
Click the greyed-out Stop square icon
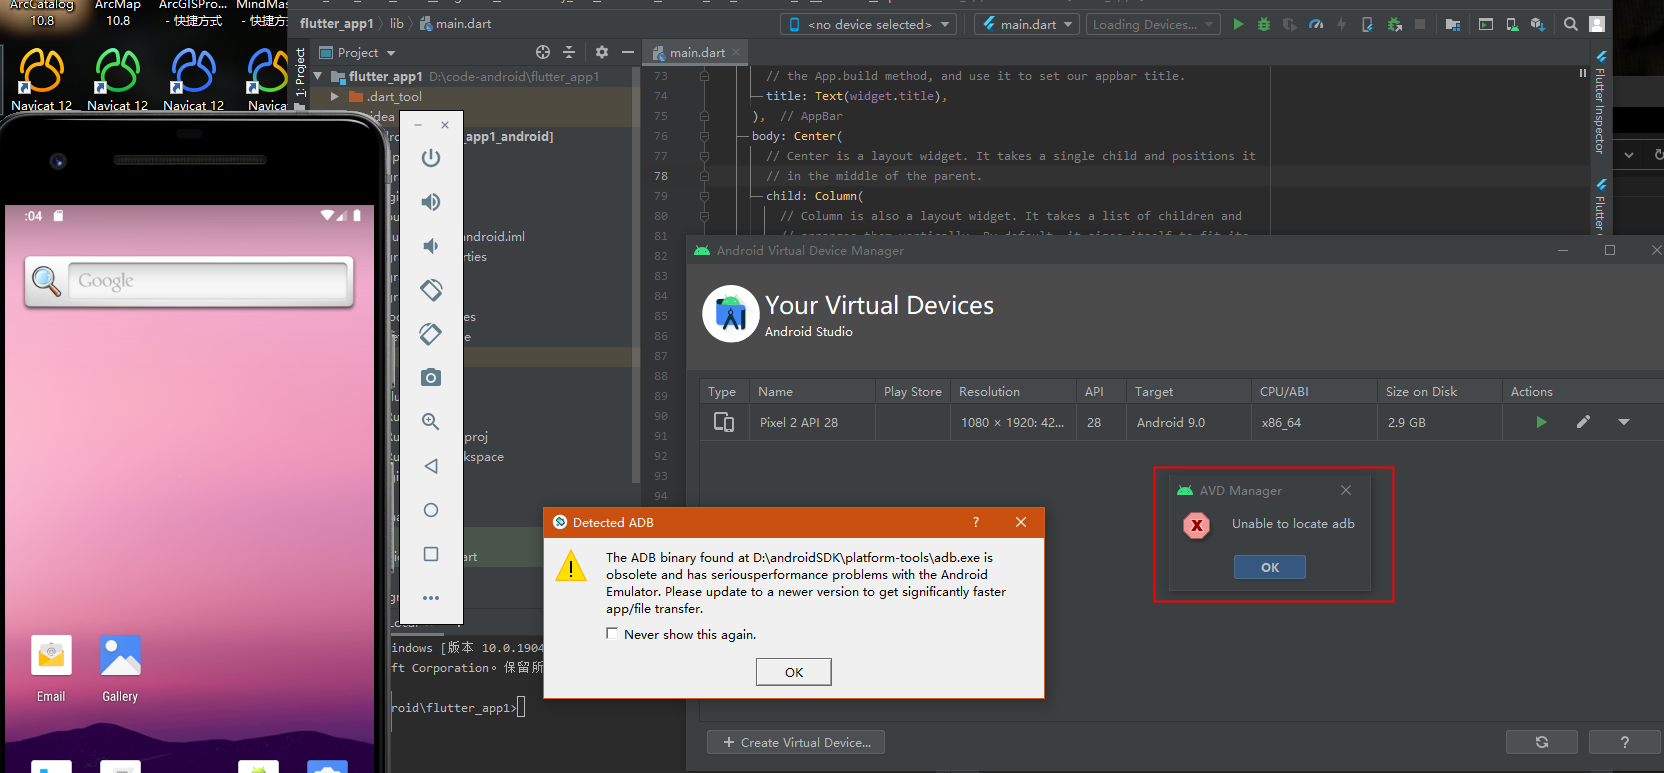point(1420,24)
